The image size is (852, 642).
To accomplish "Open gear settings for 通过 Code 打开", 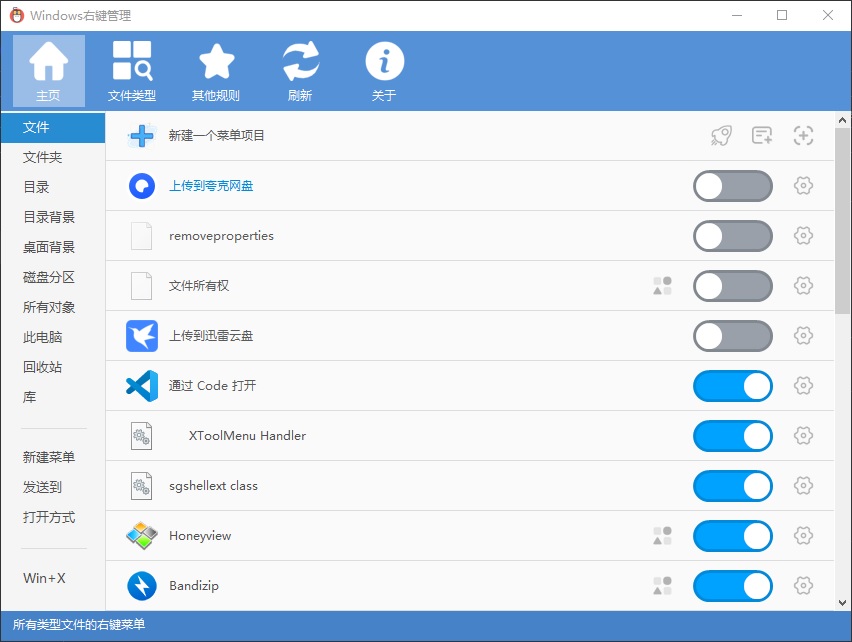I will click(x=803, y=386).
